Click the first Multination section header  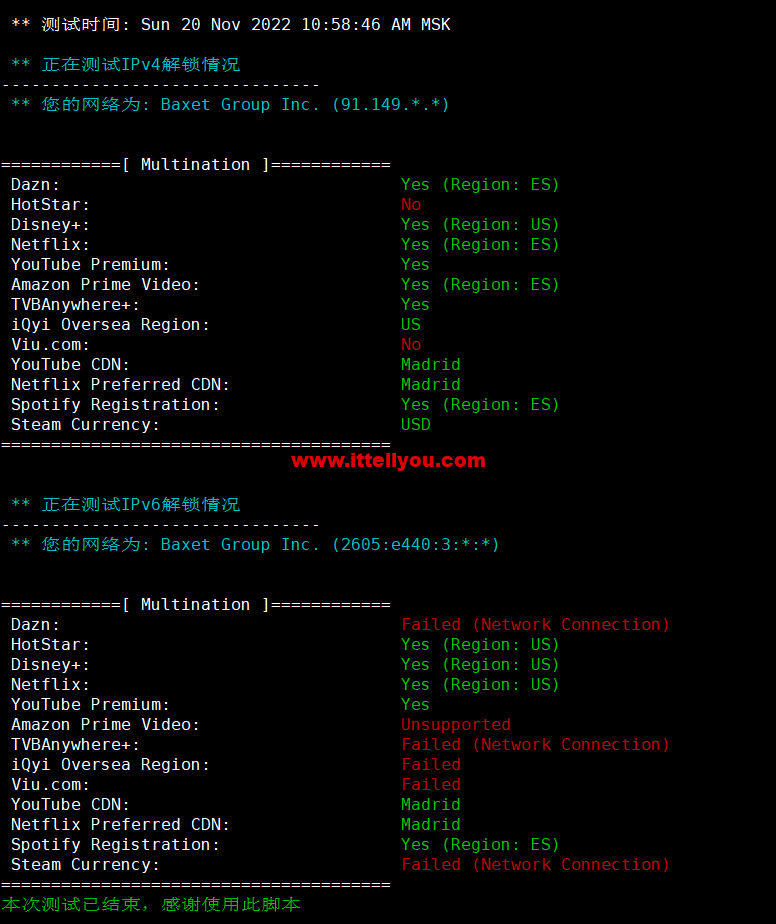tap(196, 164)
